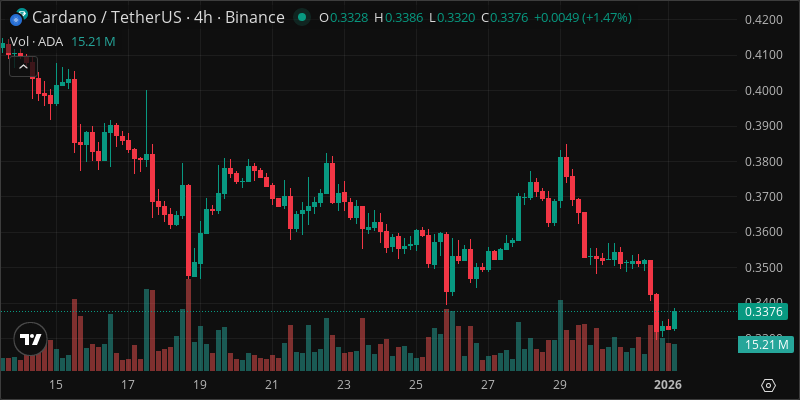Click the change value +0.0049 (+1.47%)

583,18
